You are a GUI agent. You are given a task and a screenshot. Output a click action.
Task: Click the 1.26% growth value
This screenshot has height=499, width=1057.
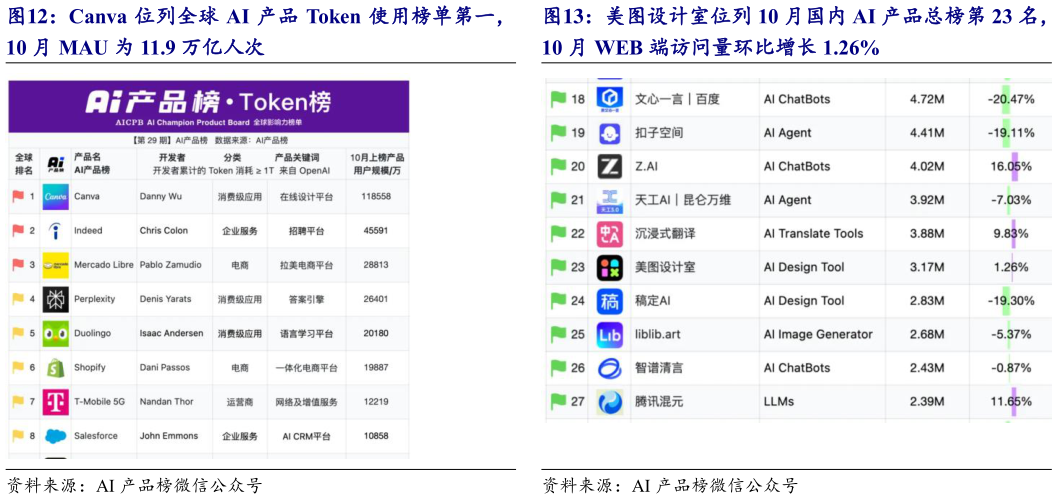click(1011, 268)
